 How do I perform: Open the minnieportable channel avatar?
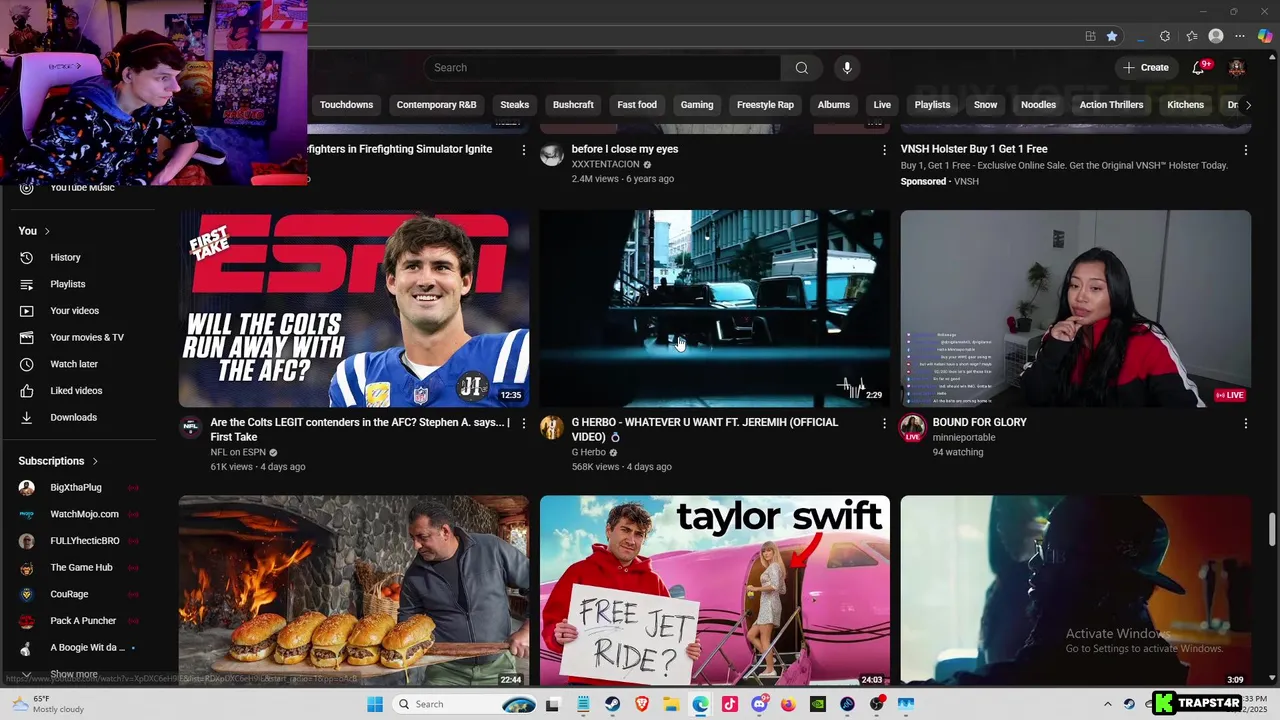[912, 429]
